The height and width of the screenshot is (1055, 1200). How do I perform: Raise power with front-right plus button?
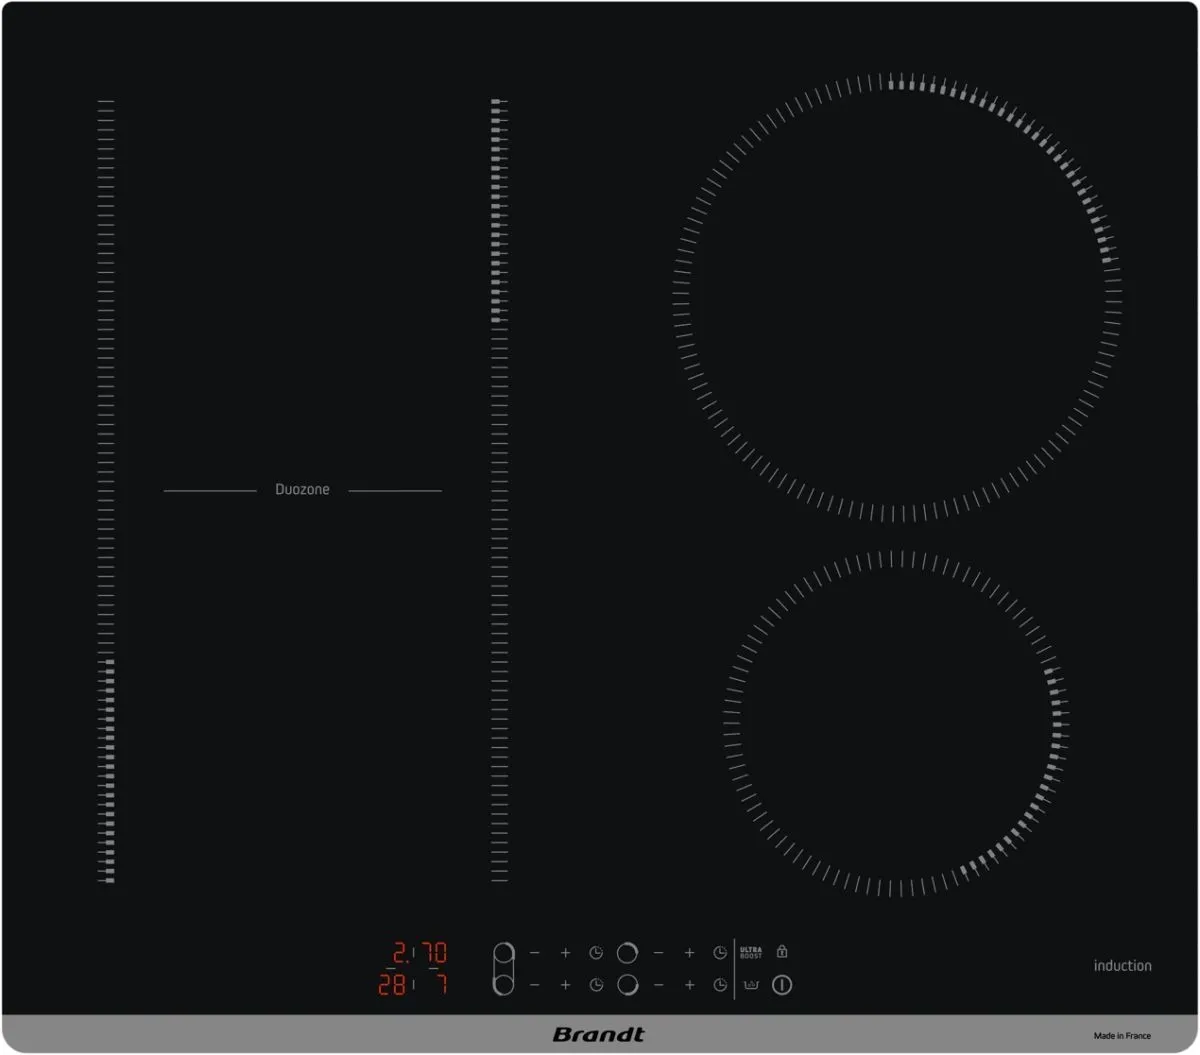coord(689,986)
